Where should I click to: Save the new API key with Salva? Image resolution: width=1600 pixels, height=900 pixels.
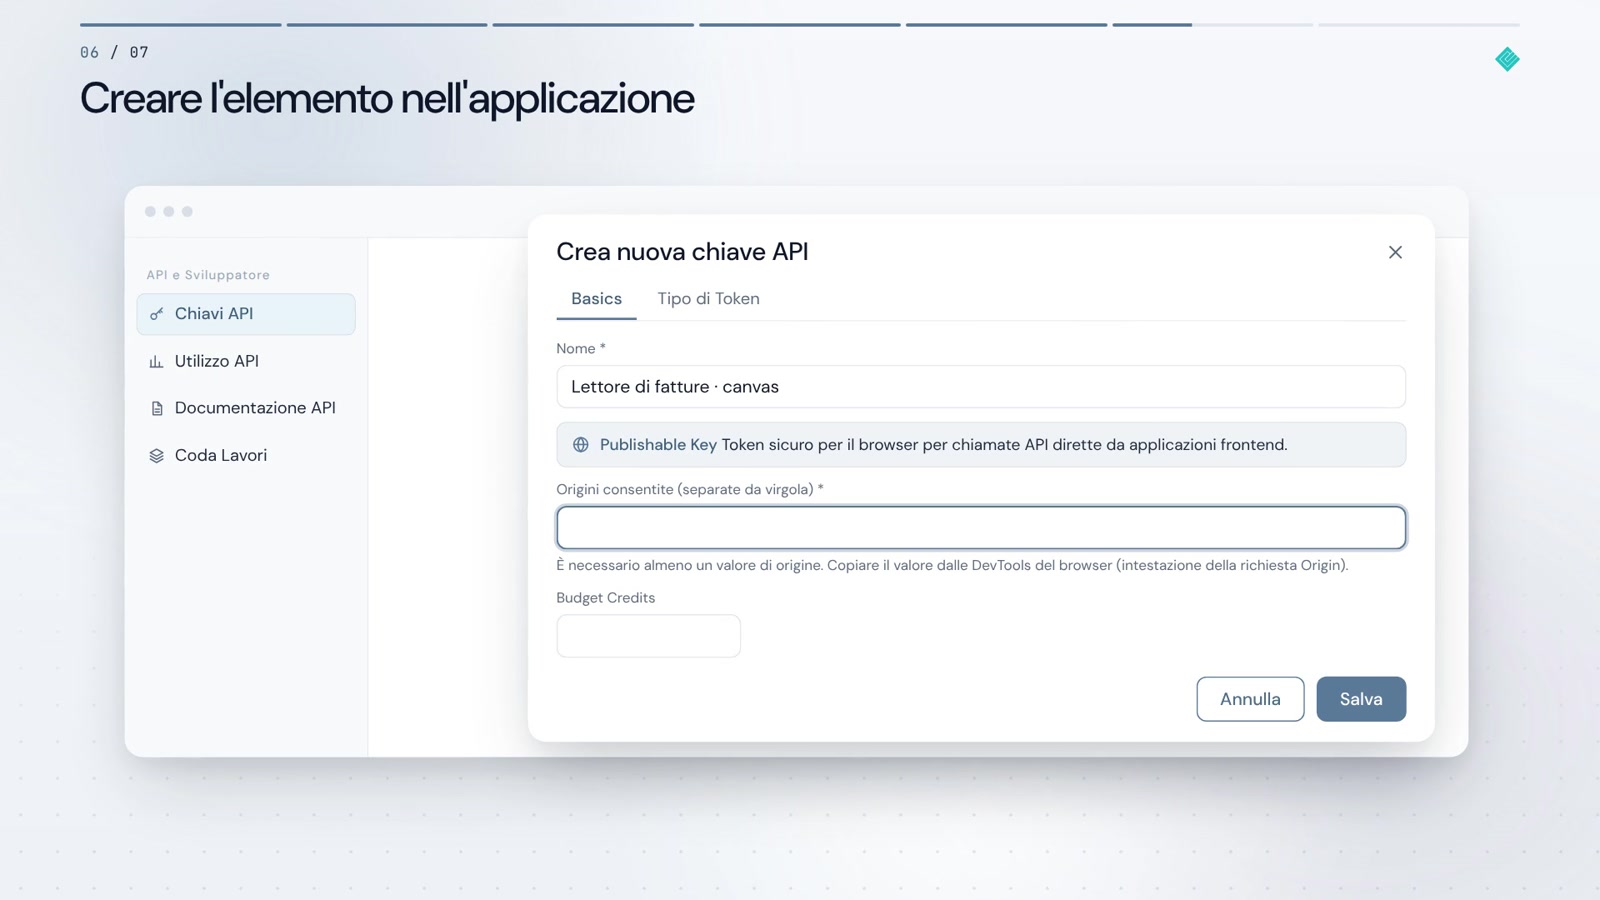1361,699
